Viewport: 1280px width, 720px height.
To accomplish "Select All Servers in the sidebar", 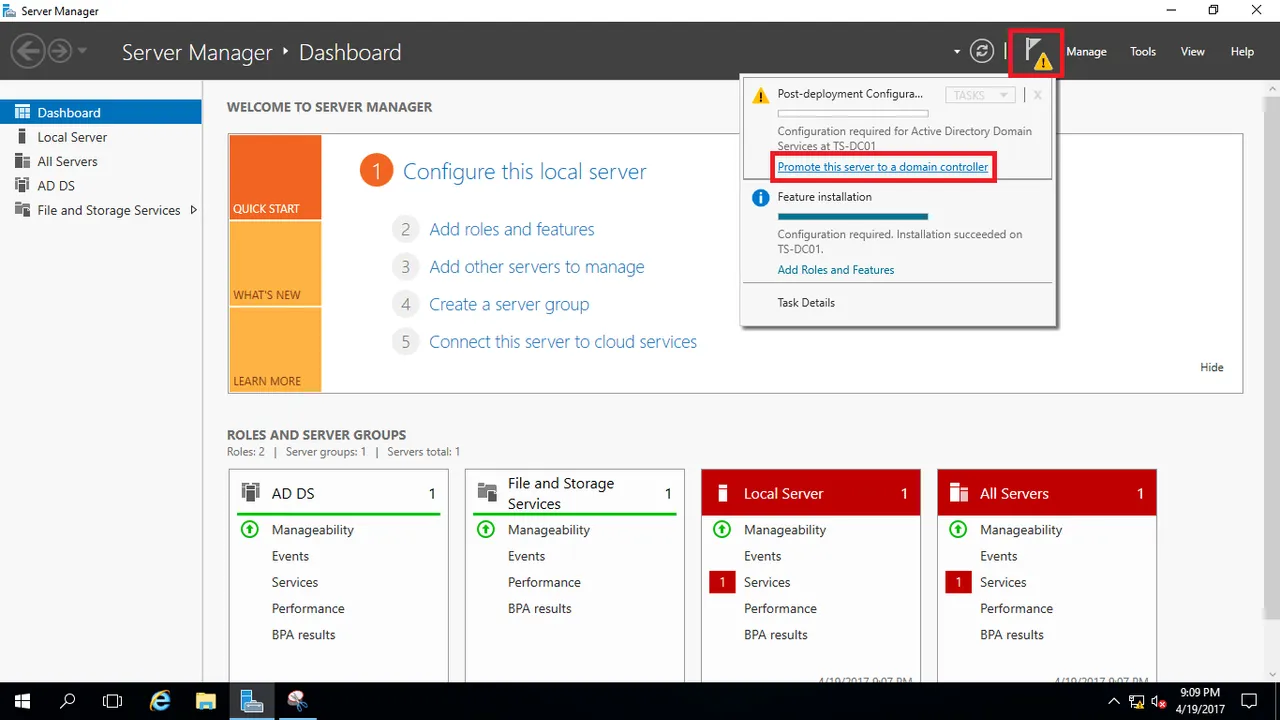I will (x=100, y=161).
